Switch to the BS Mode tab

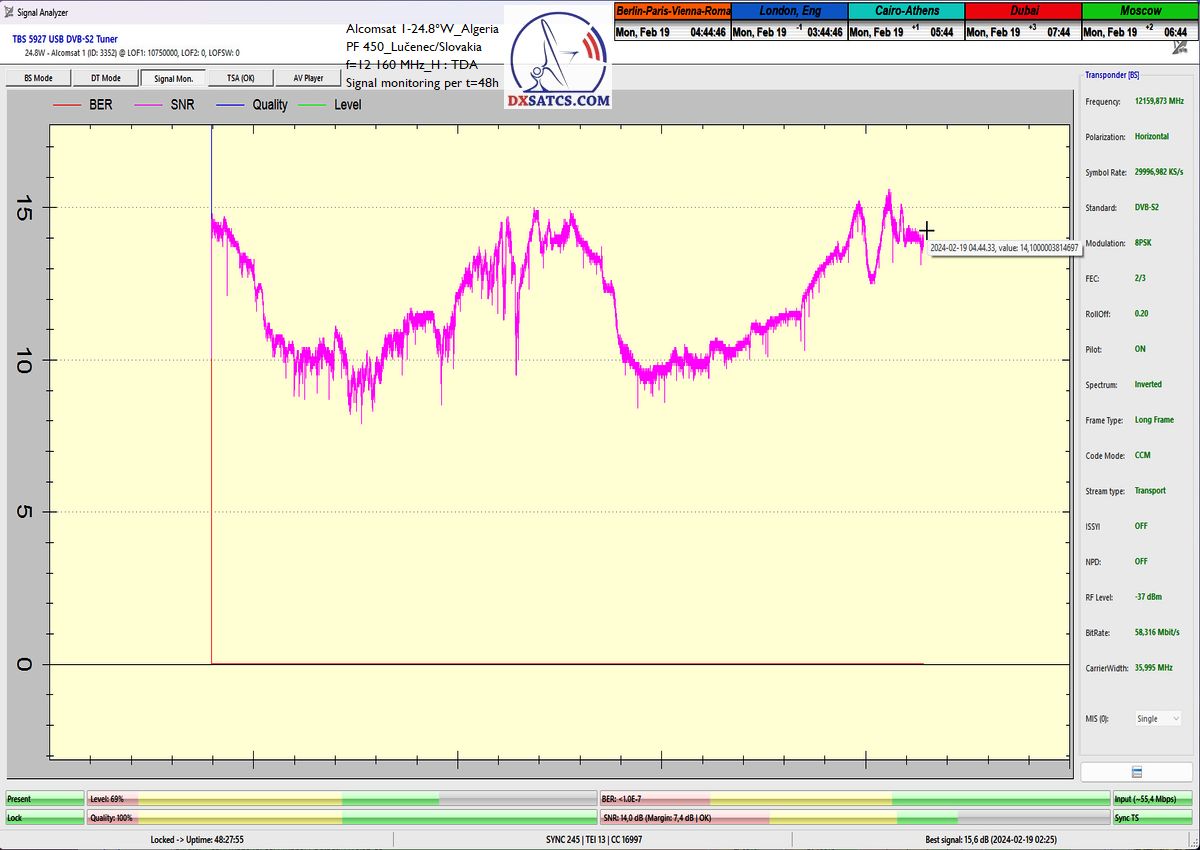coord(37,78)
